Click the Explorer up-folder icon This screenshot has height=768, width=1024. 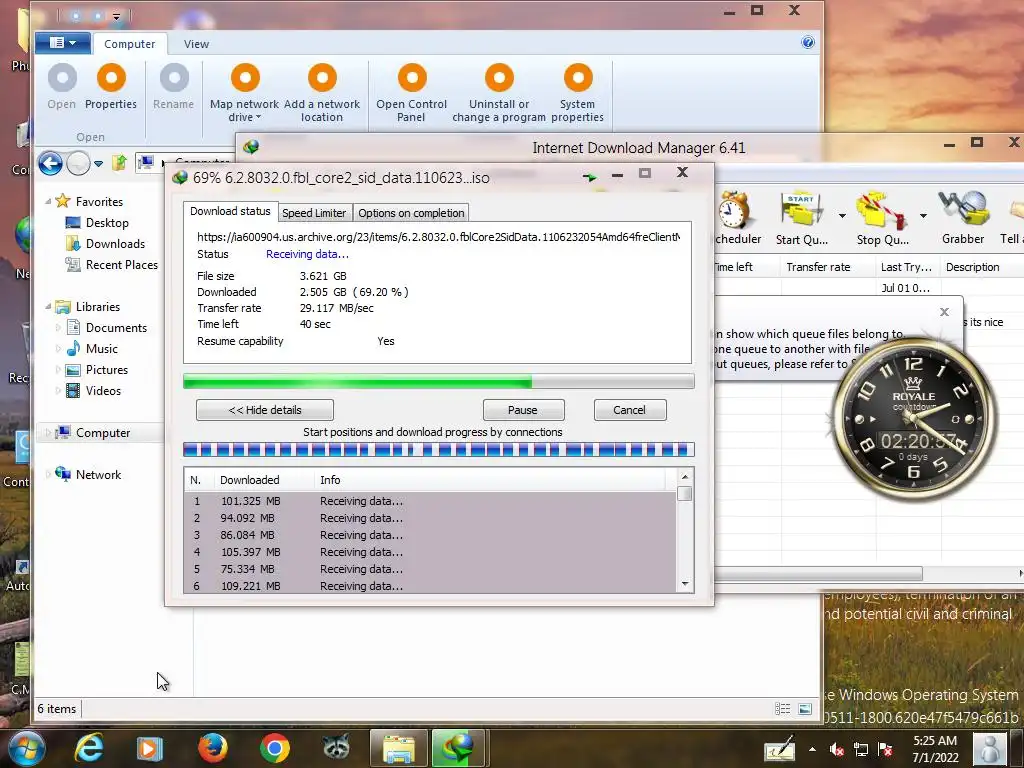click(119, 163)
